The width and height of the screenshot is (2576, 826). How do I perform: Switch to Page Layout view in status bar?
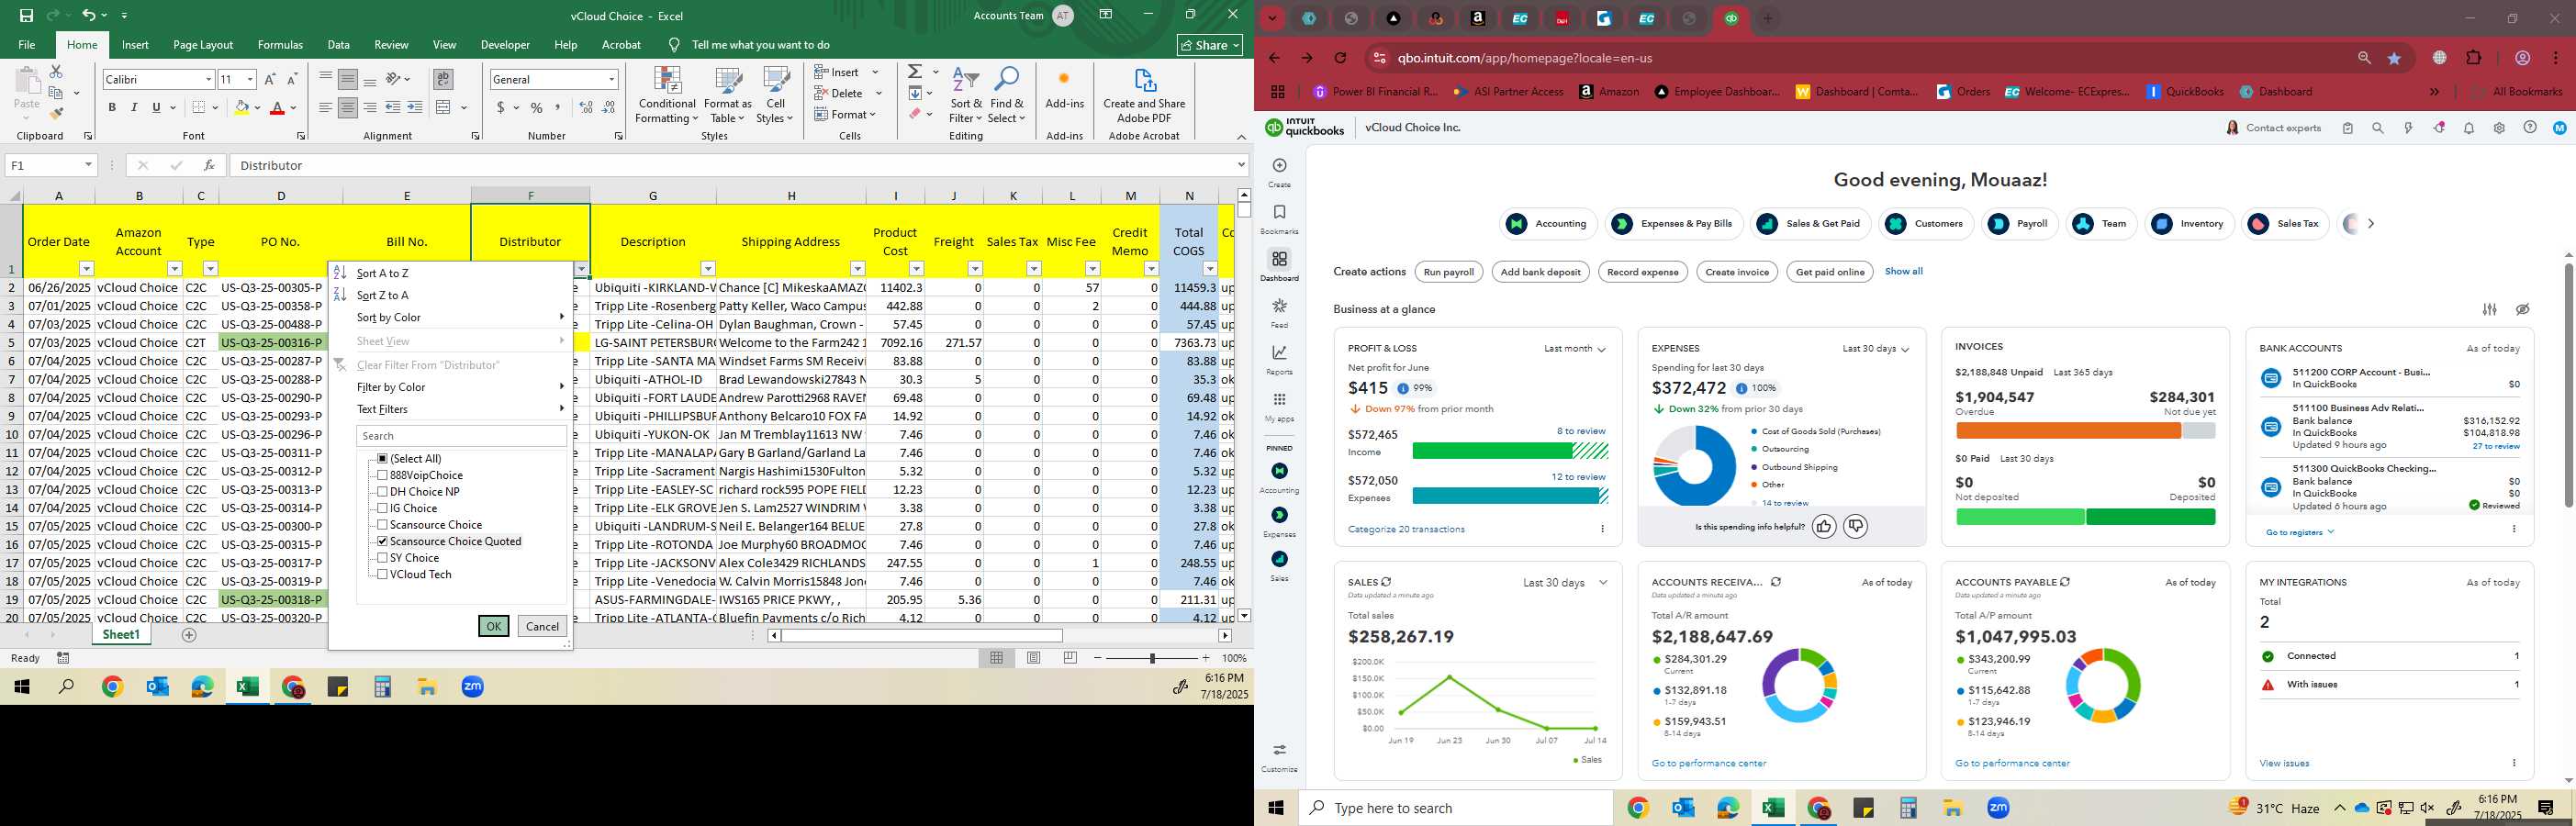click(x=1034, y=657)
